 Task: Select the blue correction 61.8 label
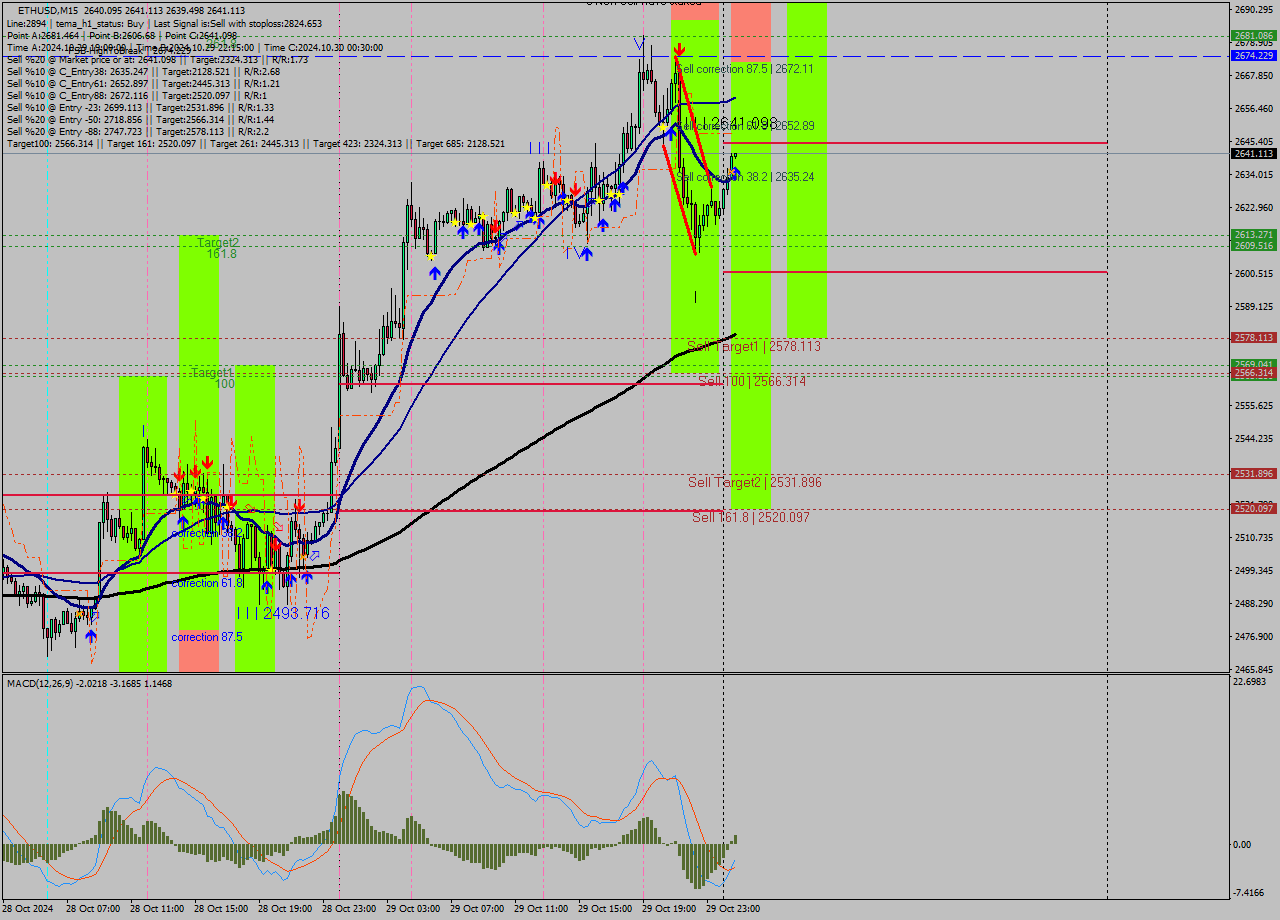[207, 583]
